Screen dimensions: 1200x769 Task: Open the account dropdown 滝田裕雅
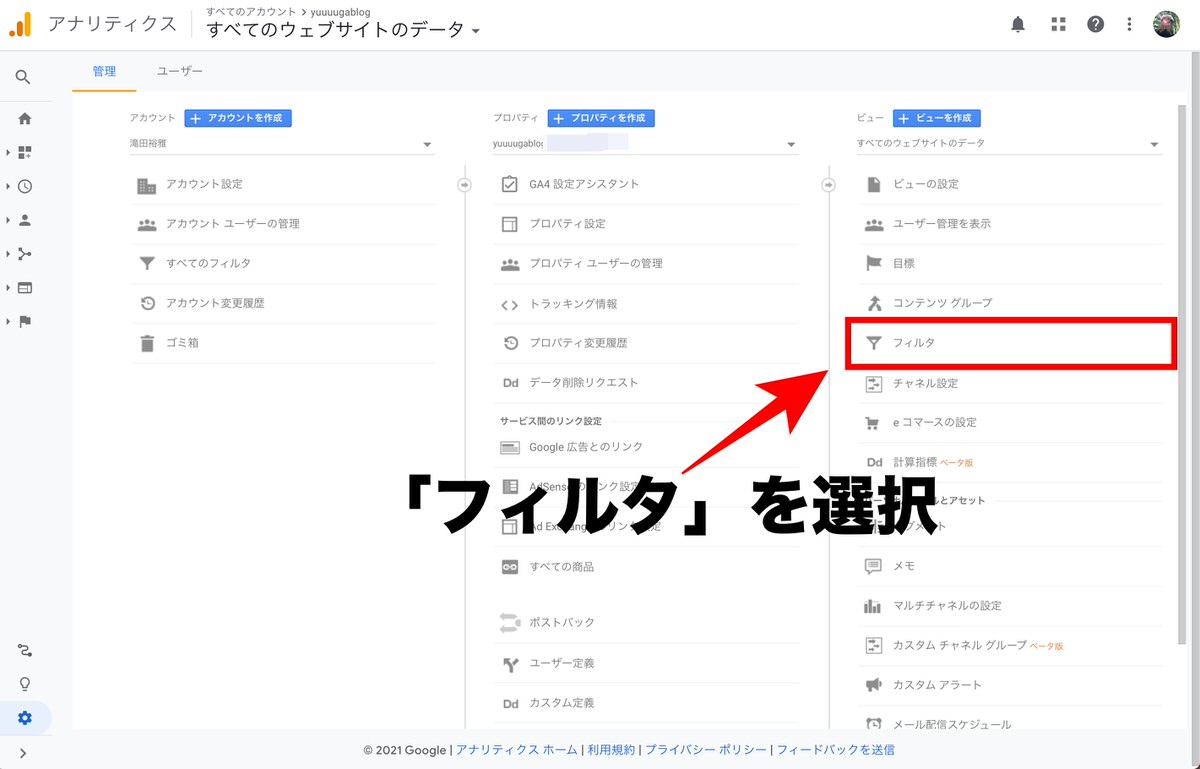[x=282, y=144]
